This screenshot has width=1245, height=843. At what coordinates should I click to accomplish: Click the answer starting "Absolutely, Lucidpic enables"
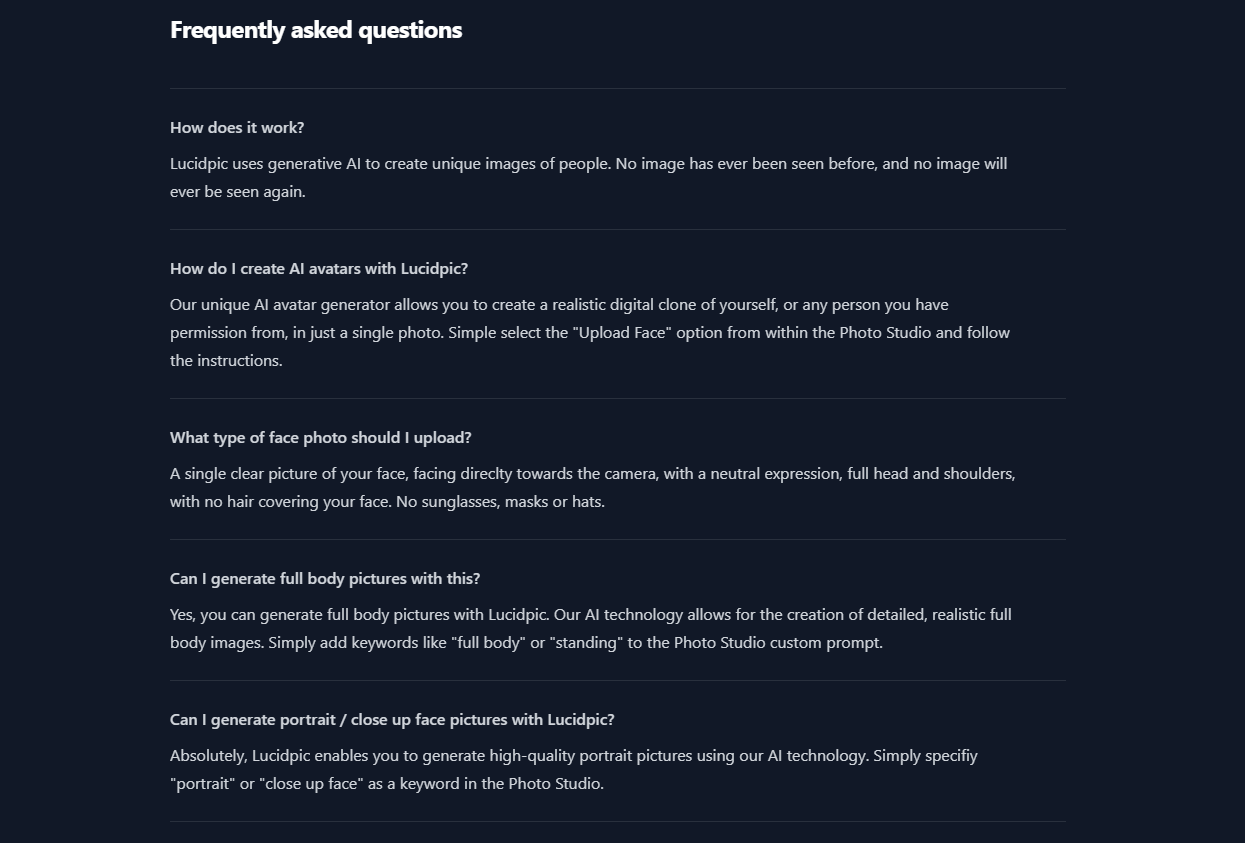click(x=574, y=770)
